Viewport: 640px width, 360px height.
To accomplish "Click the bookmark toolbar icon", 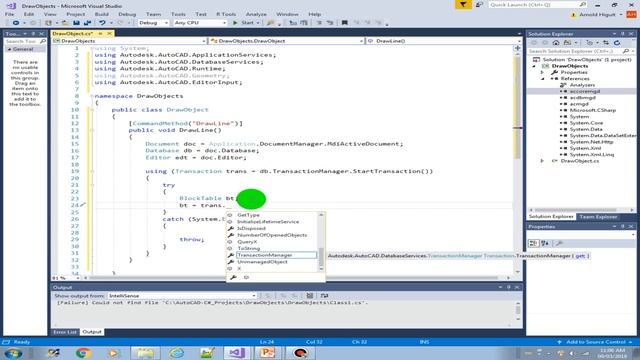I will coord(344,23).
